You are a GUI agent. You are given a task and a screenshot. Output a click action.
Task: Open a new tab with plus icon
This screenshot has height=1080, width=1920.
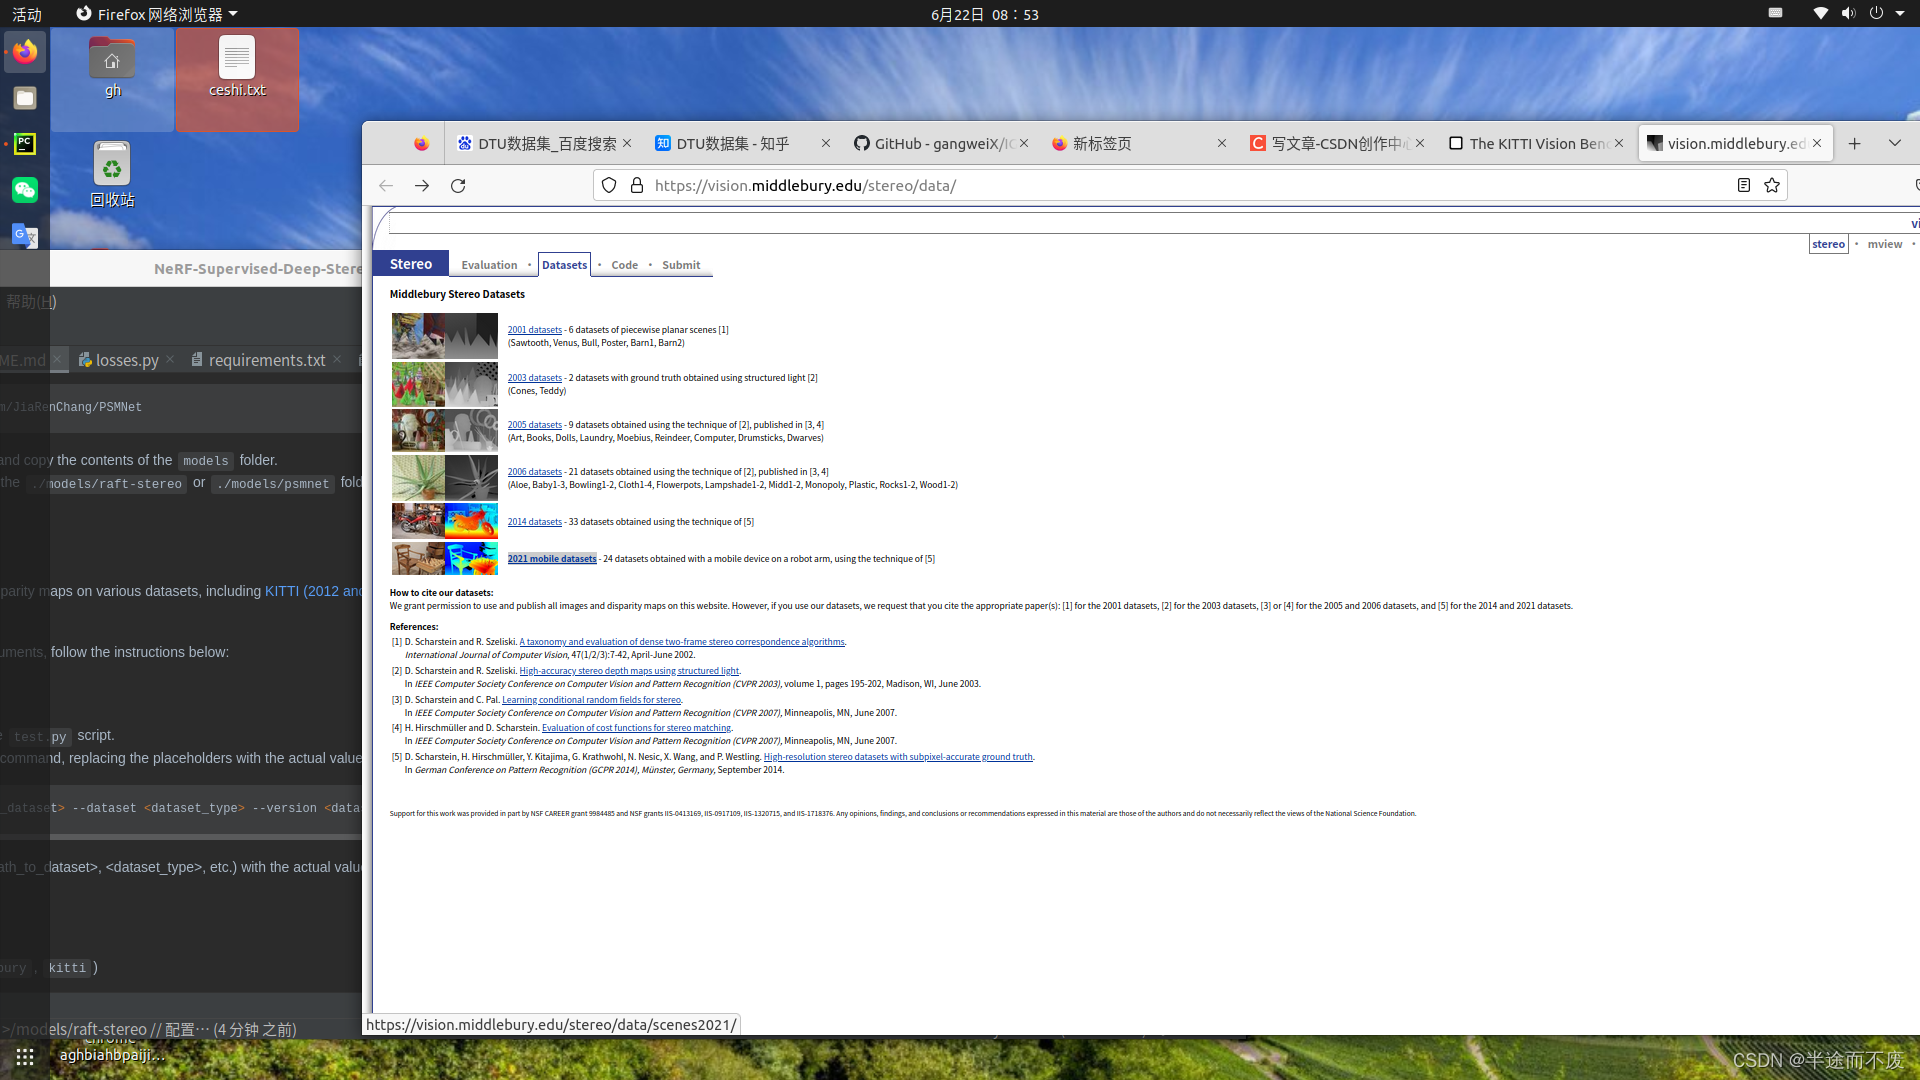click(x=1854, y=143)
